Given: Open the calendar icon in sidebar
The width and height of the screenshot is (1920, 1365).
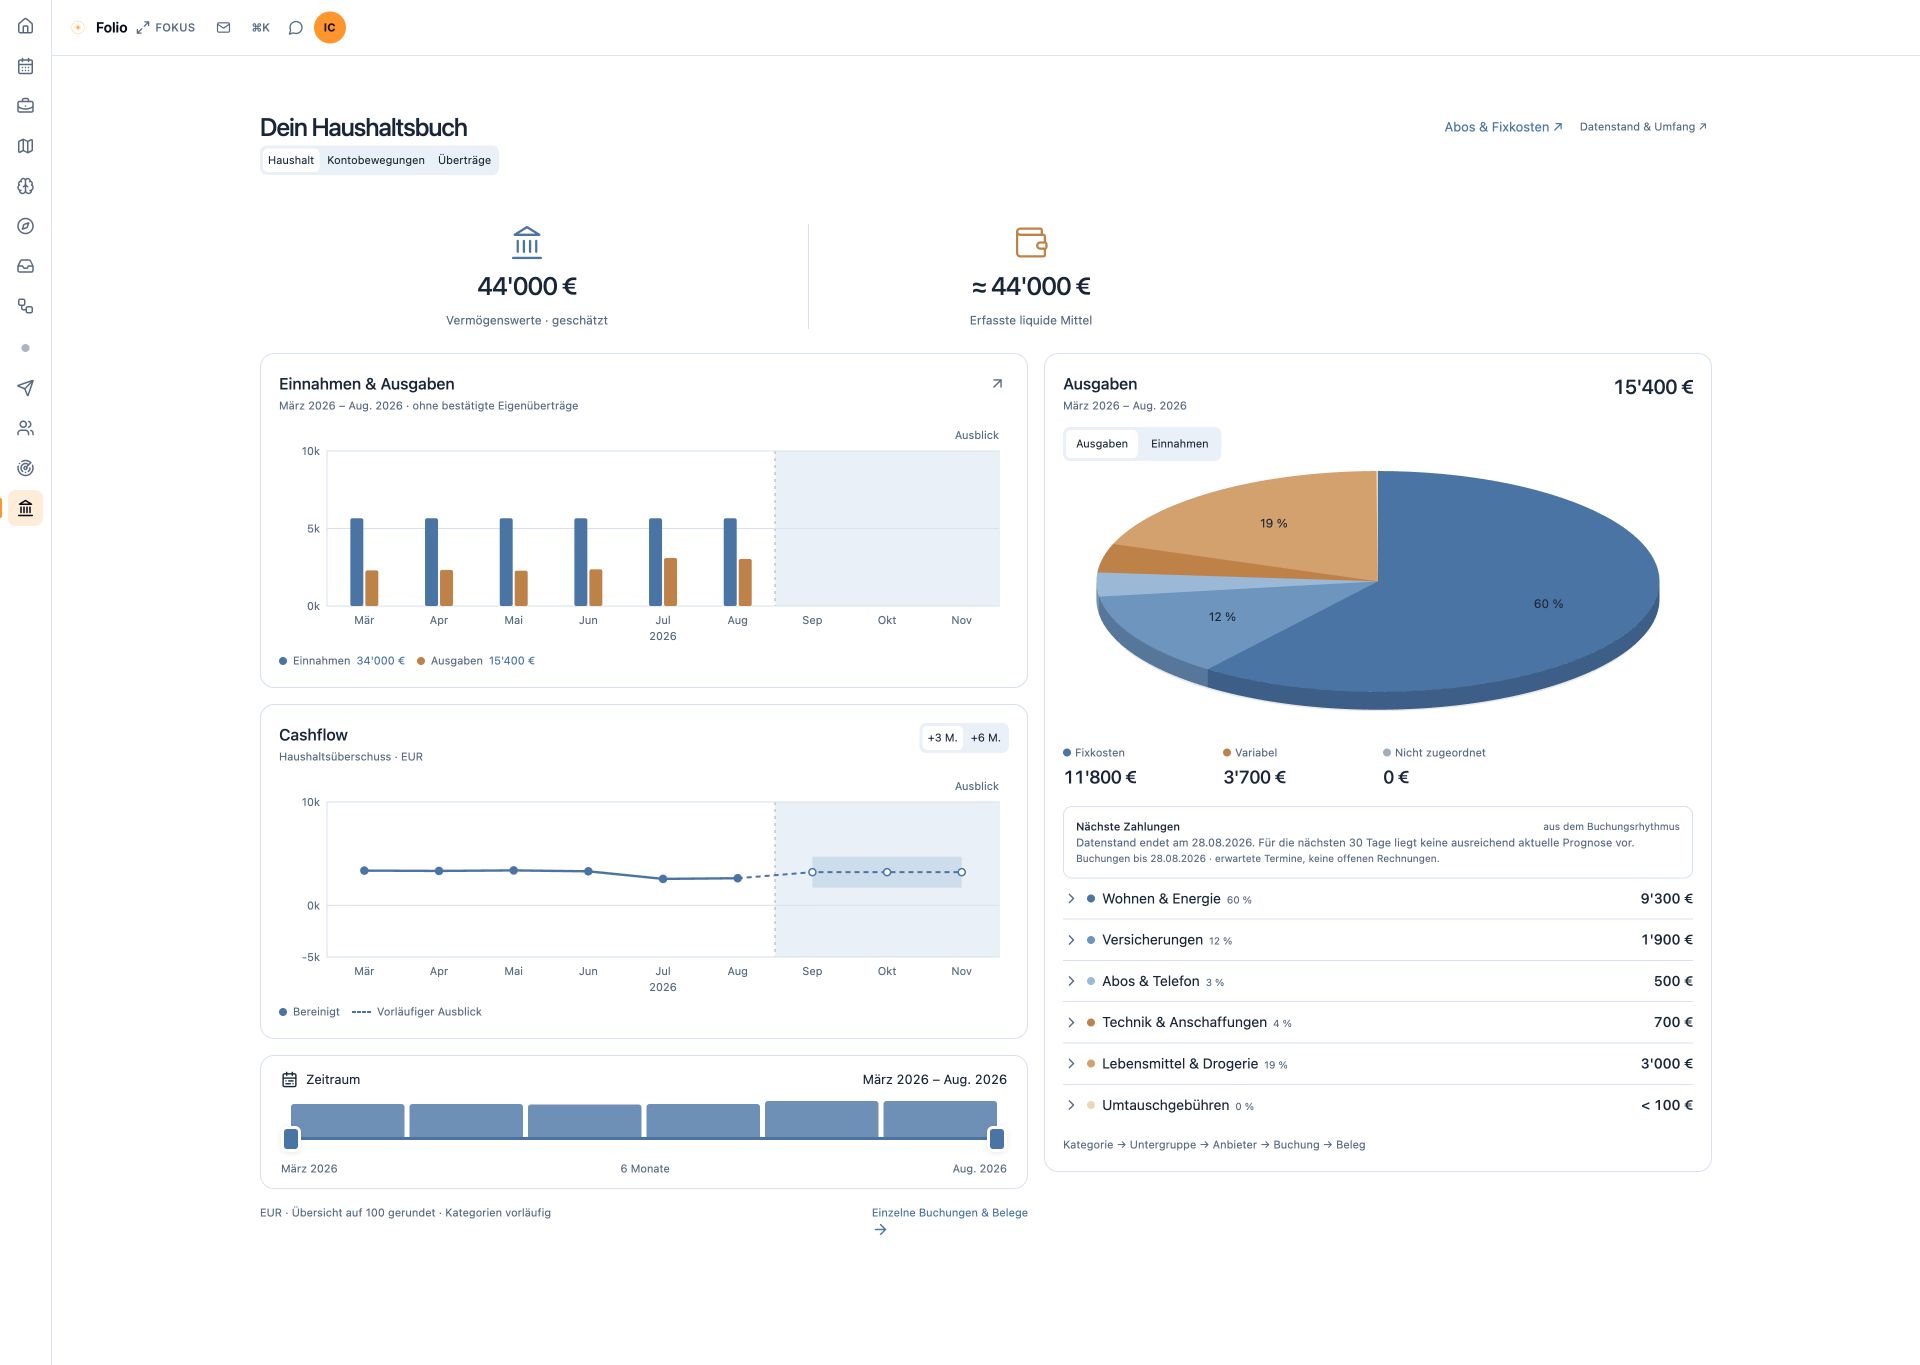Looking at the screenshot, I should (x=26, y=66).
